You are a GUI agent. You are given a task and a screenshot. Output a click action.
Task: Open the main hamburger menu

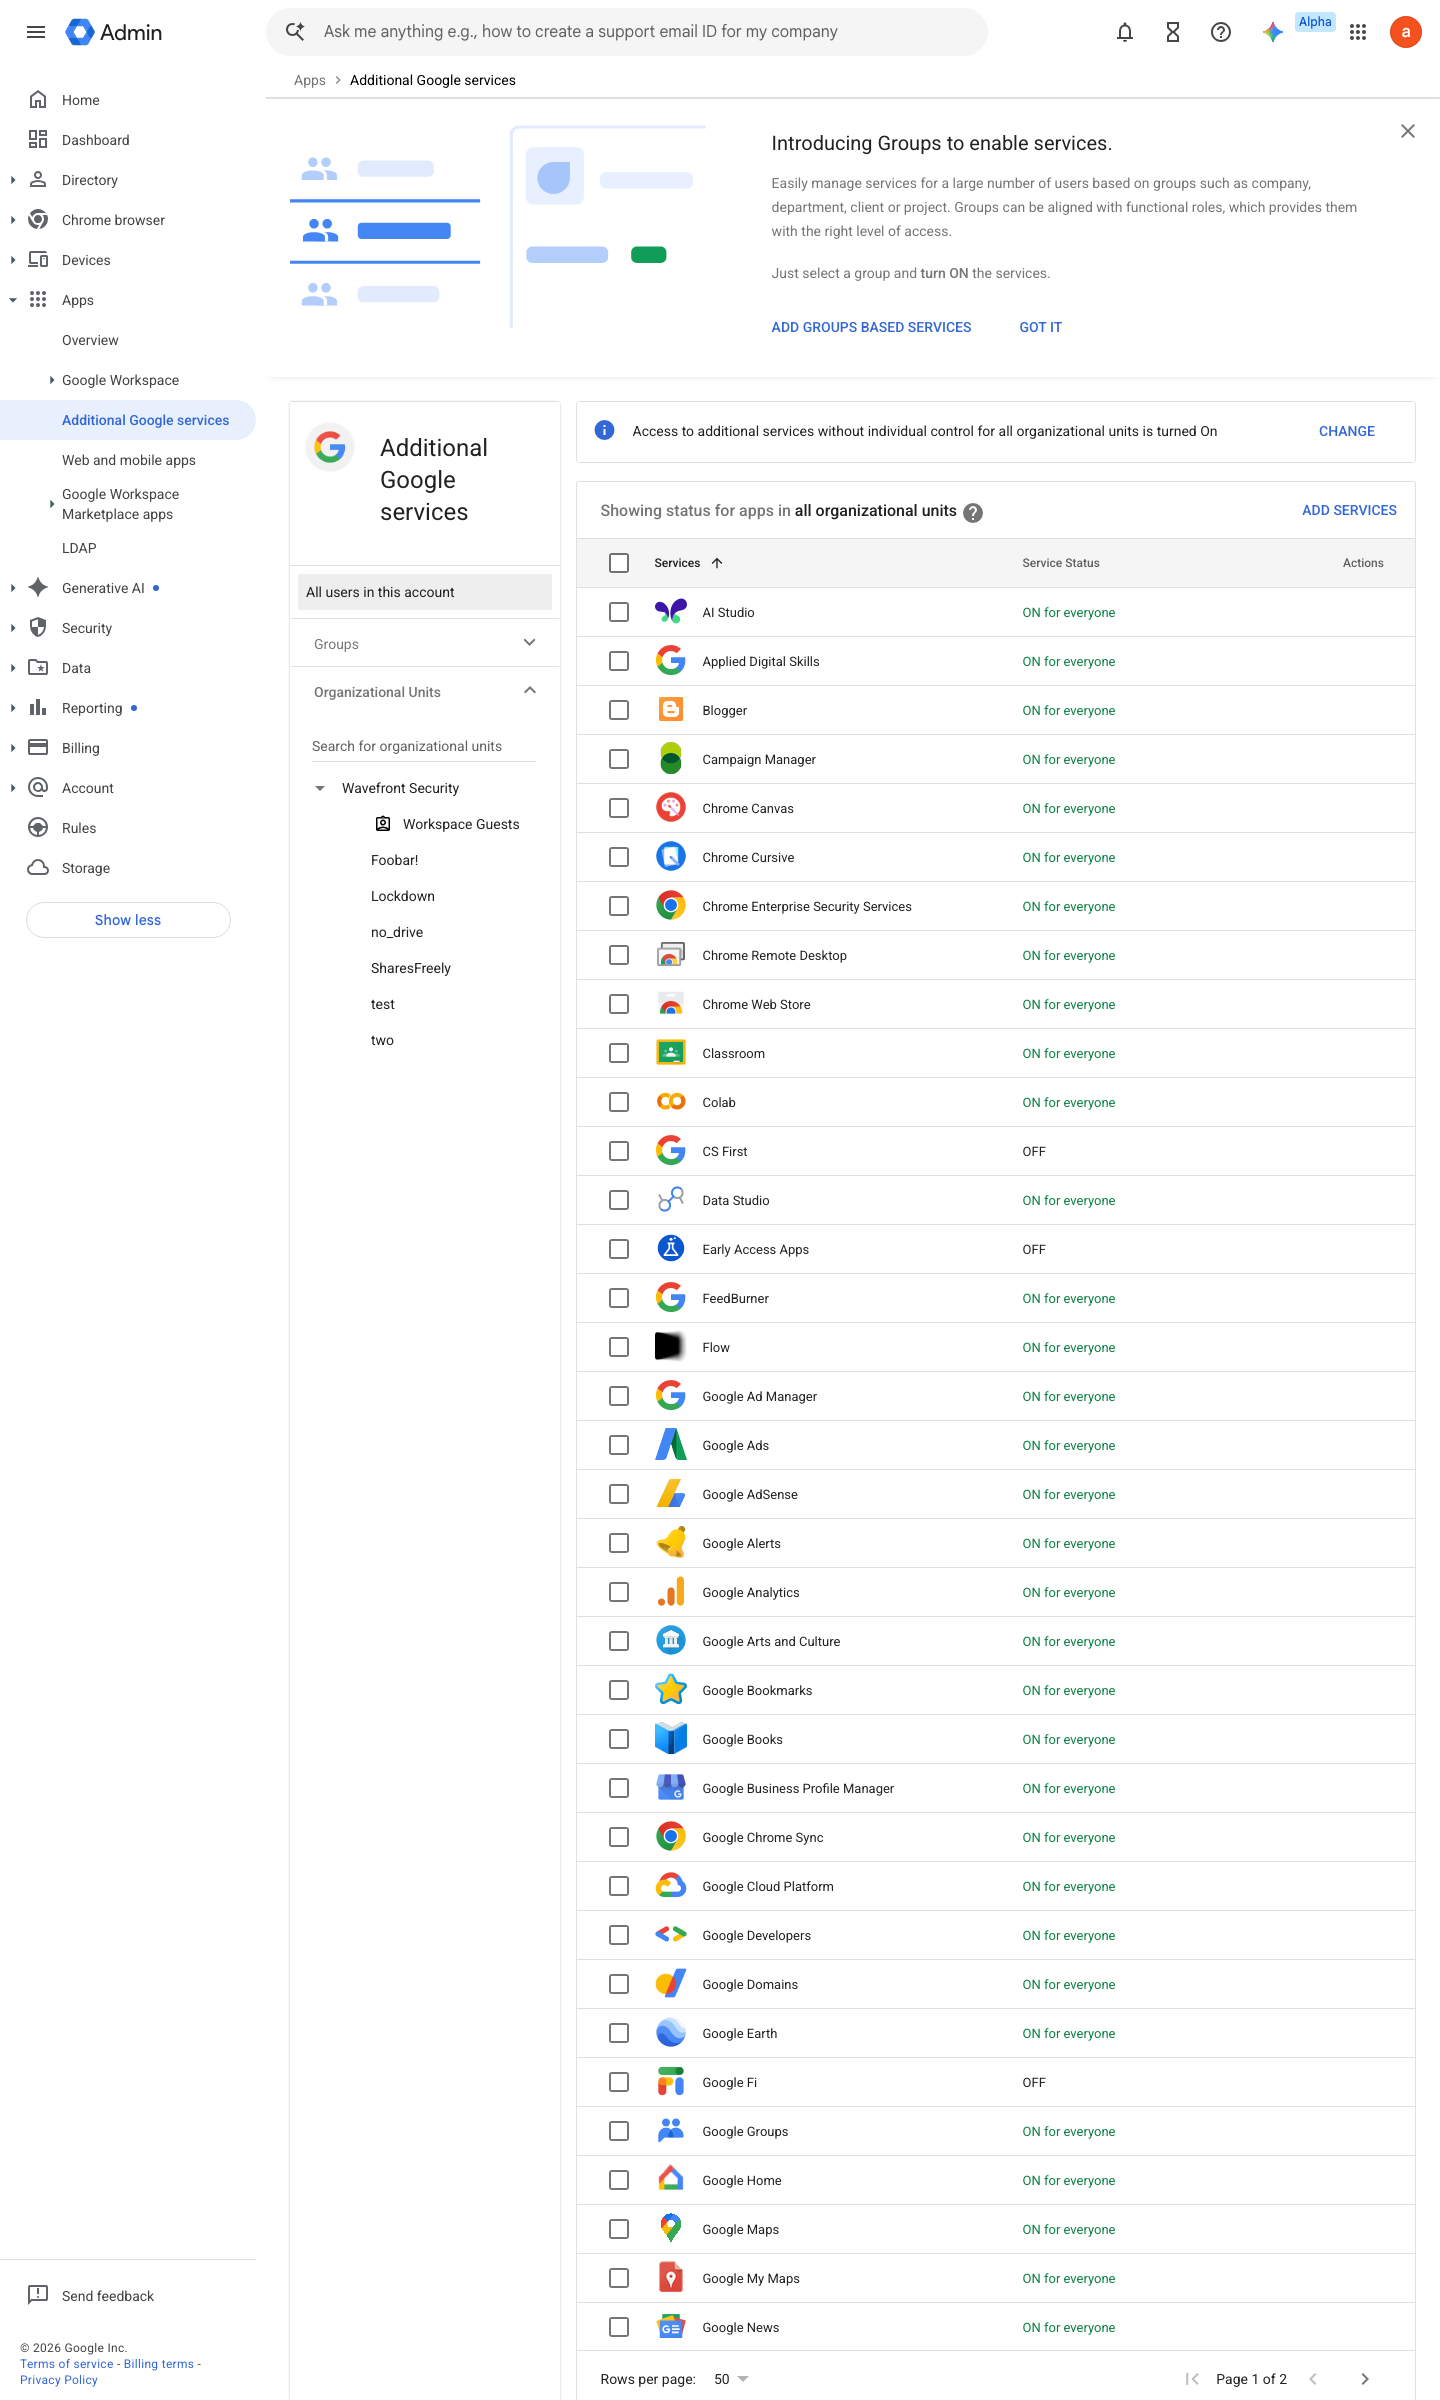coord(36,32)
